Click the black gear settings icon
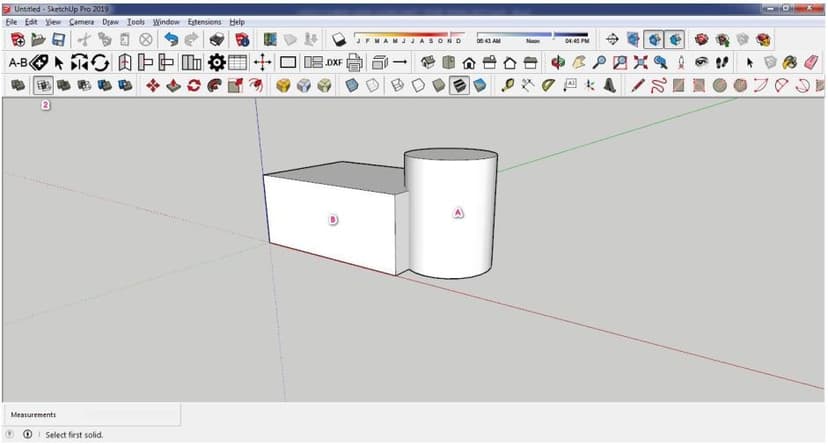The width and height of the screenshot is (828, 446). tap(217, 62)
